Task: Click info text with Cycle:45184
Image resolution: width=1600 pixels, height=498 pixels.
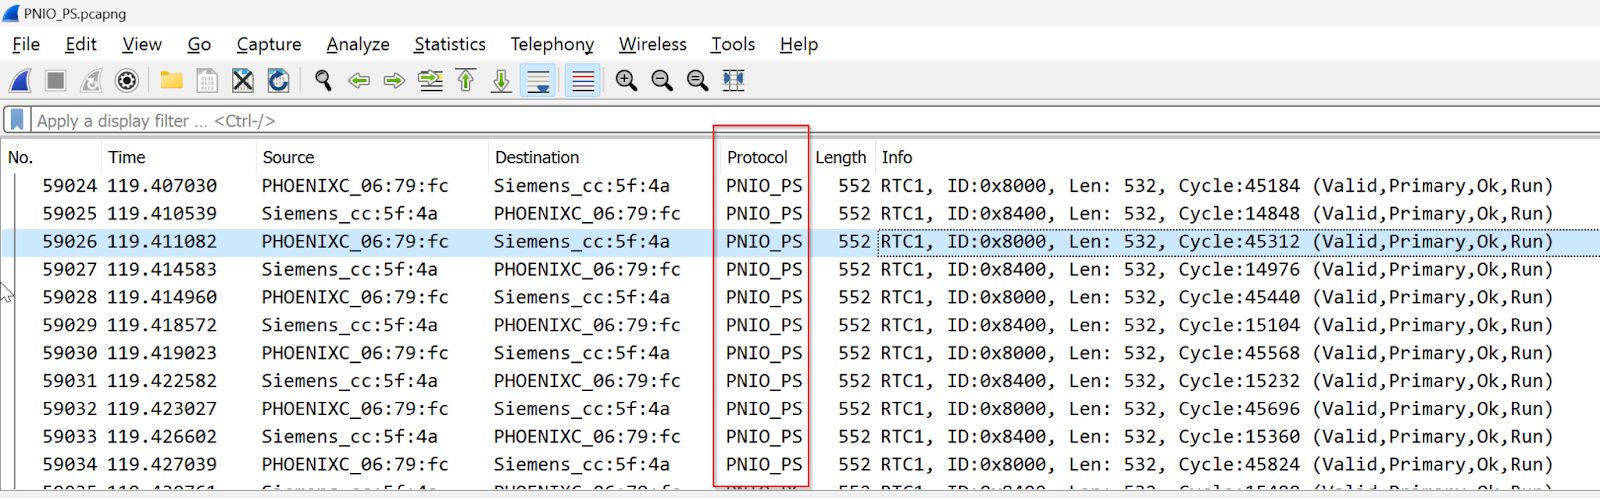Action: [1216, 186]
